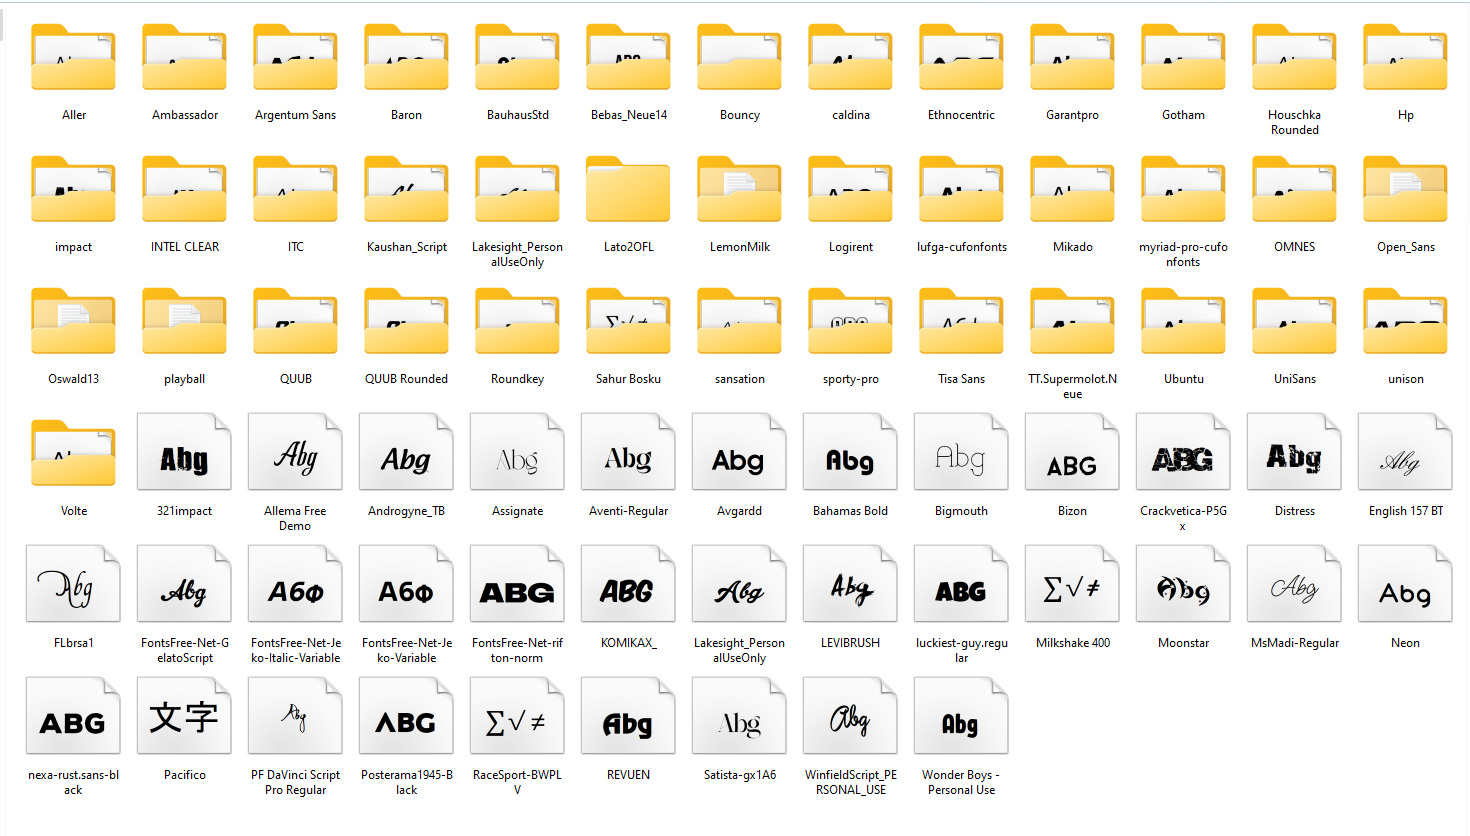This screenshot has height=836, width=1470.
Task: Open the empty Lato2OFL folder
Action: (628, 190)
